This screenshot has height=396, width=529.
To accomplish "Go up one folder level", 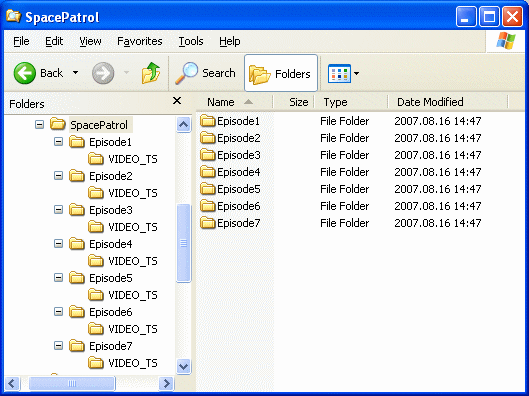I will tap(150, 73).
